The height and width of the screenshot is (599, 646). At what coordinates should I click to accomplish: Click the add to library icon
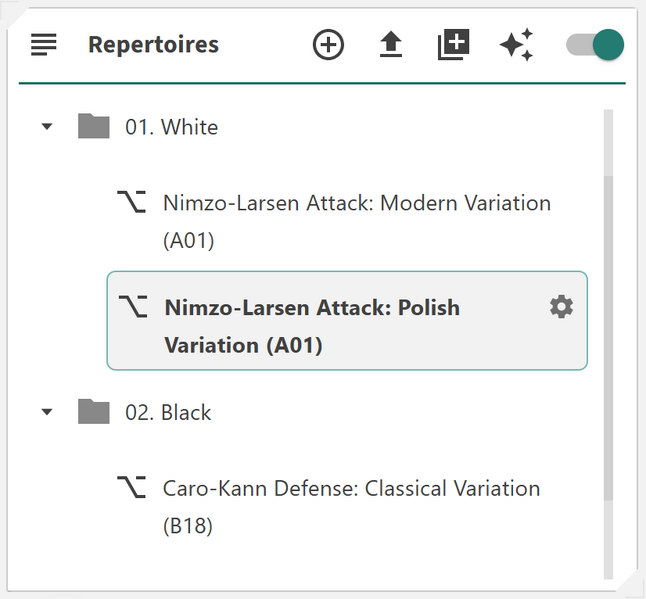coord(453,45)
